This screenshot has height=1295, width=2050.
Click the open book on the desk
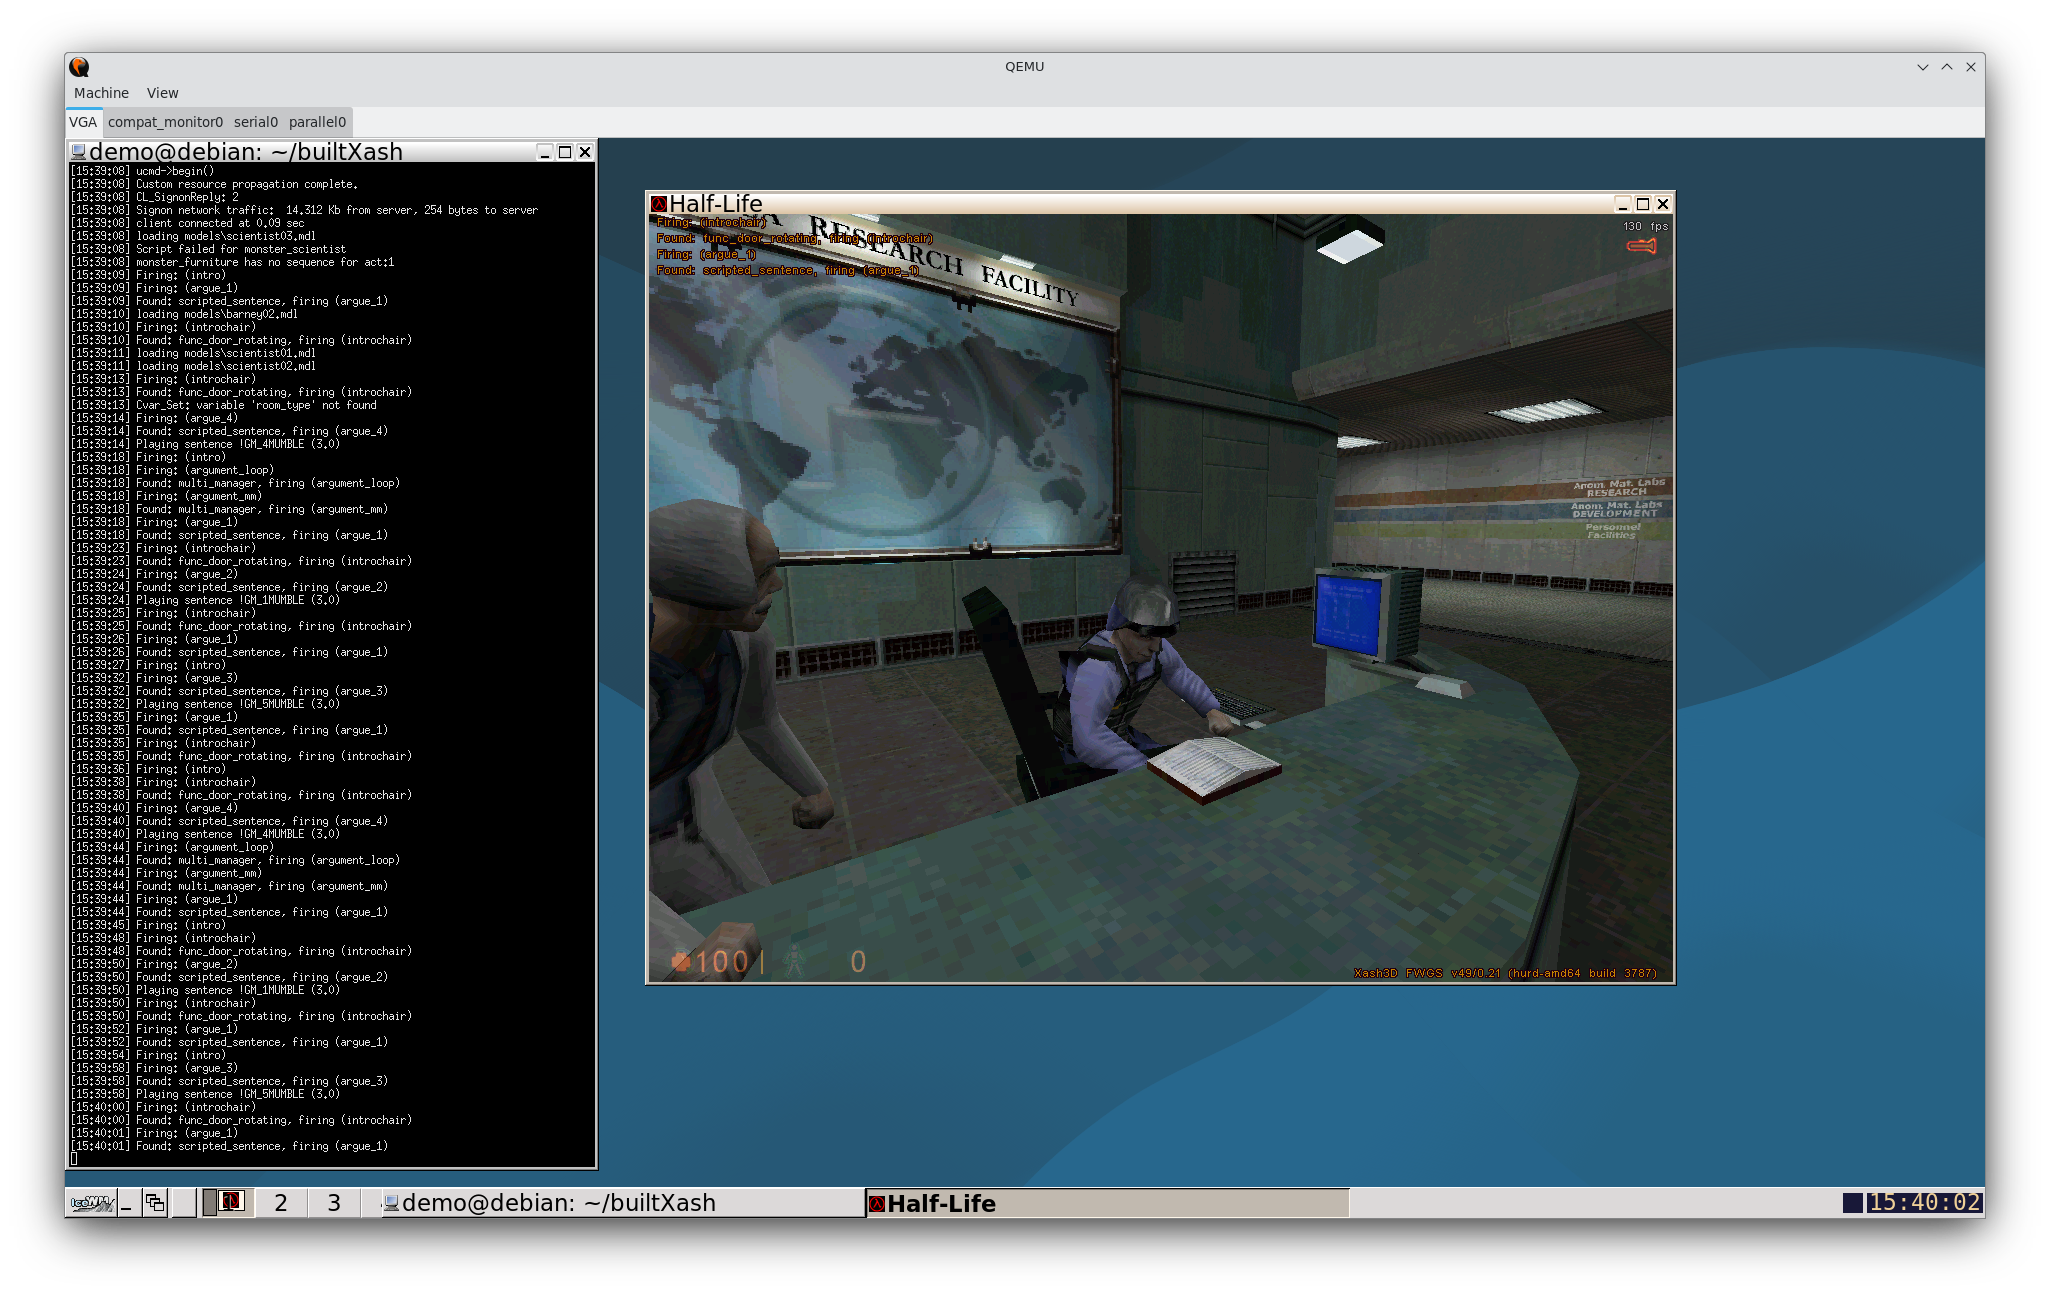[x=1214, y=768]
